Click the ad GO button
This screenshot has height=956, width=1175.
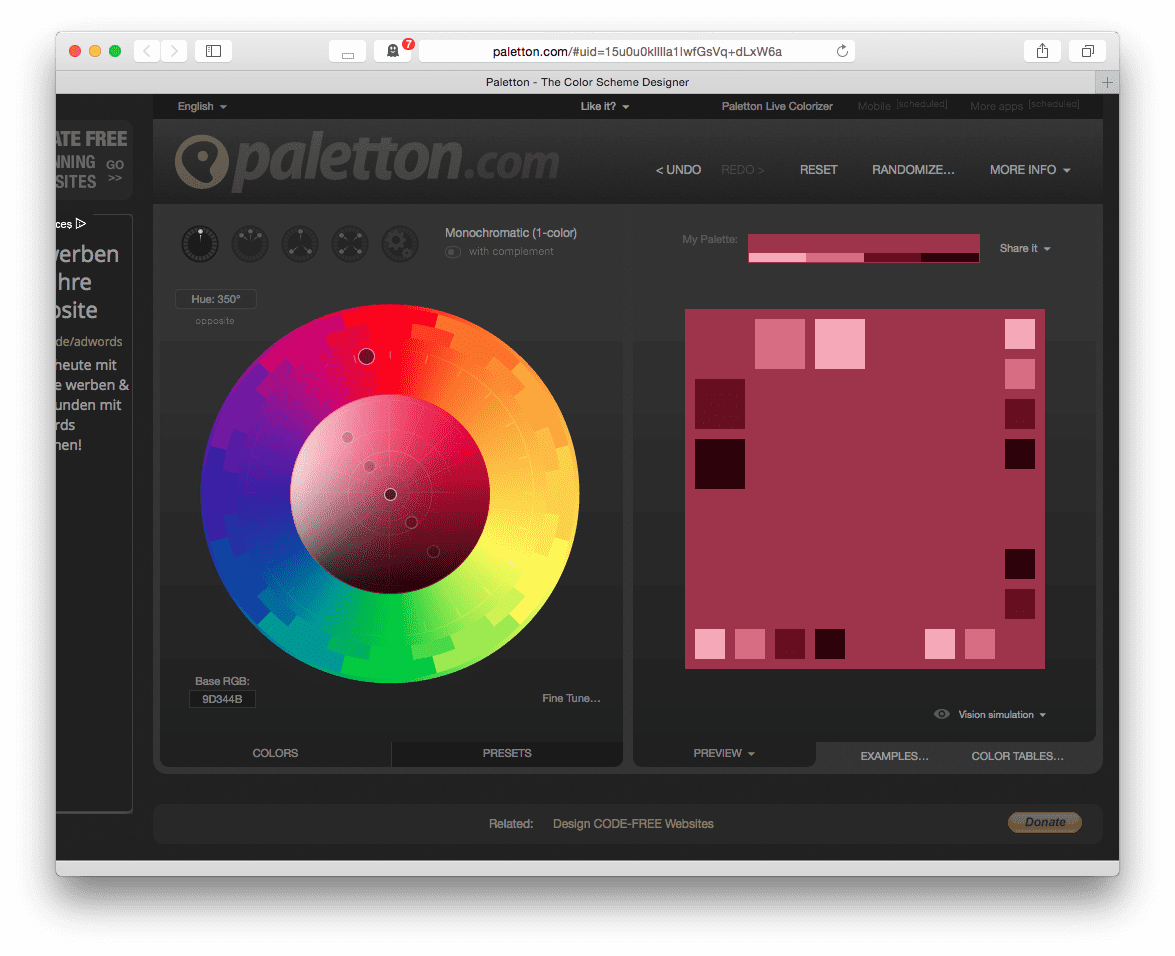115,171
